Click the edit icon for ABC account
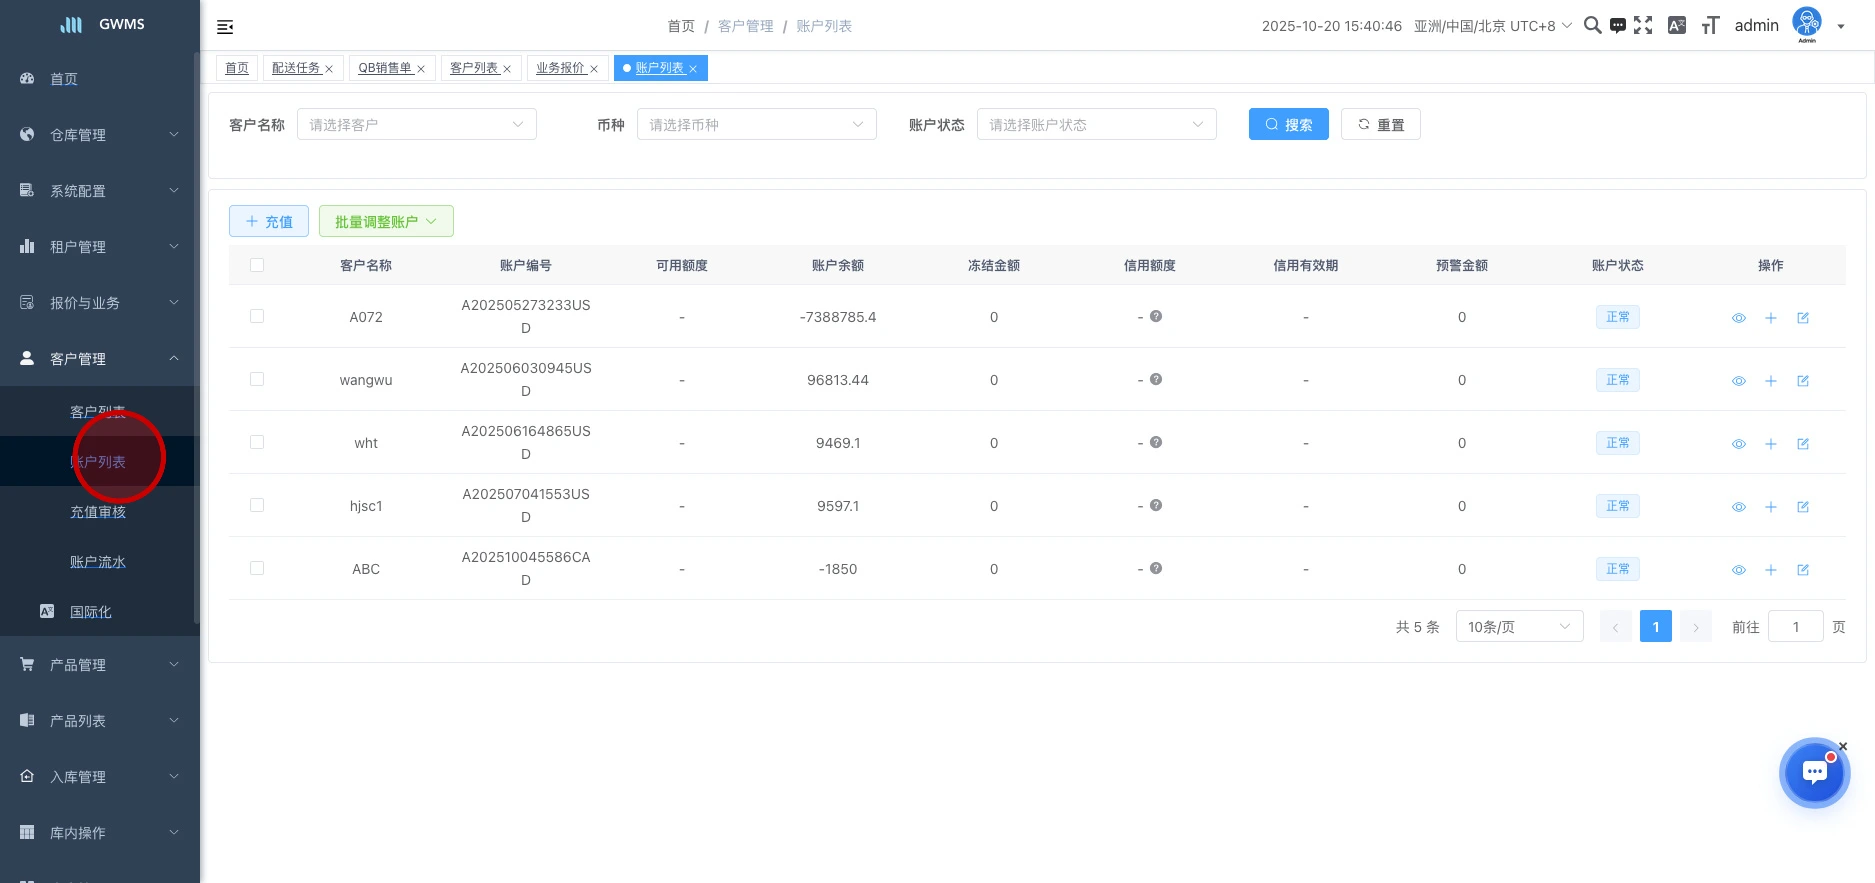The image size is (1875, 883). (1803, 570)
